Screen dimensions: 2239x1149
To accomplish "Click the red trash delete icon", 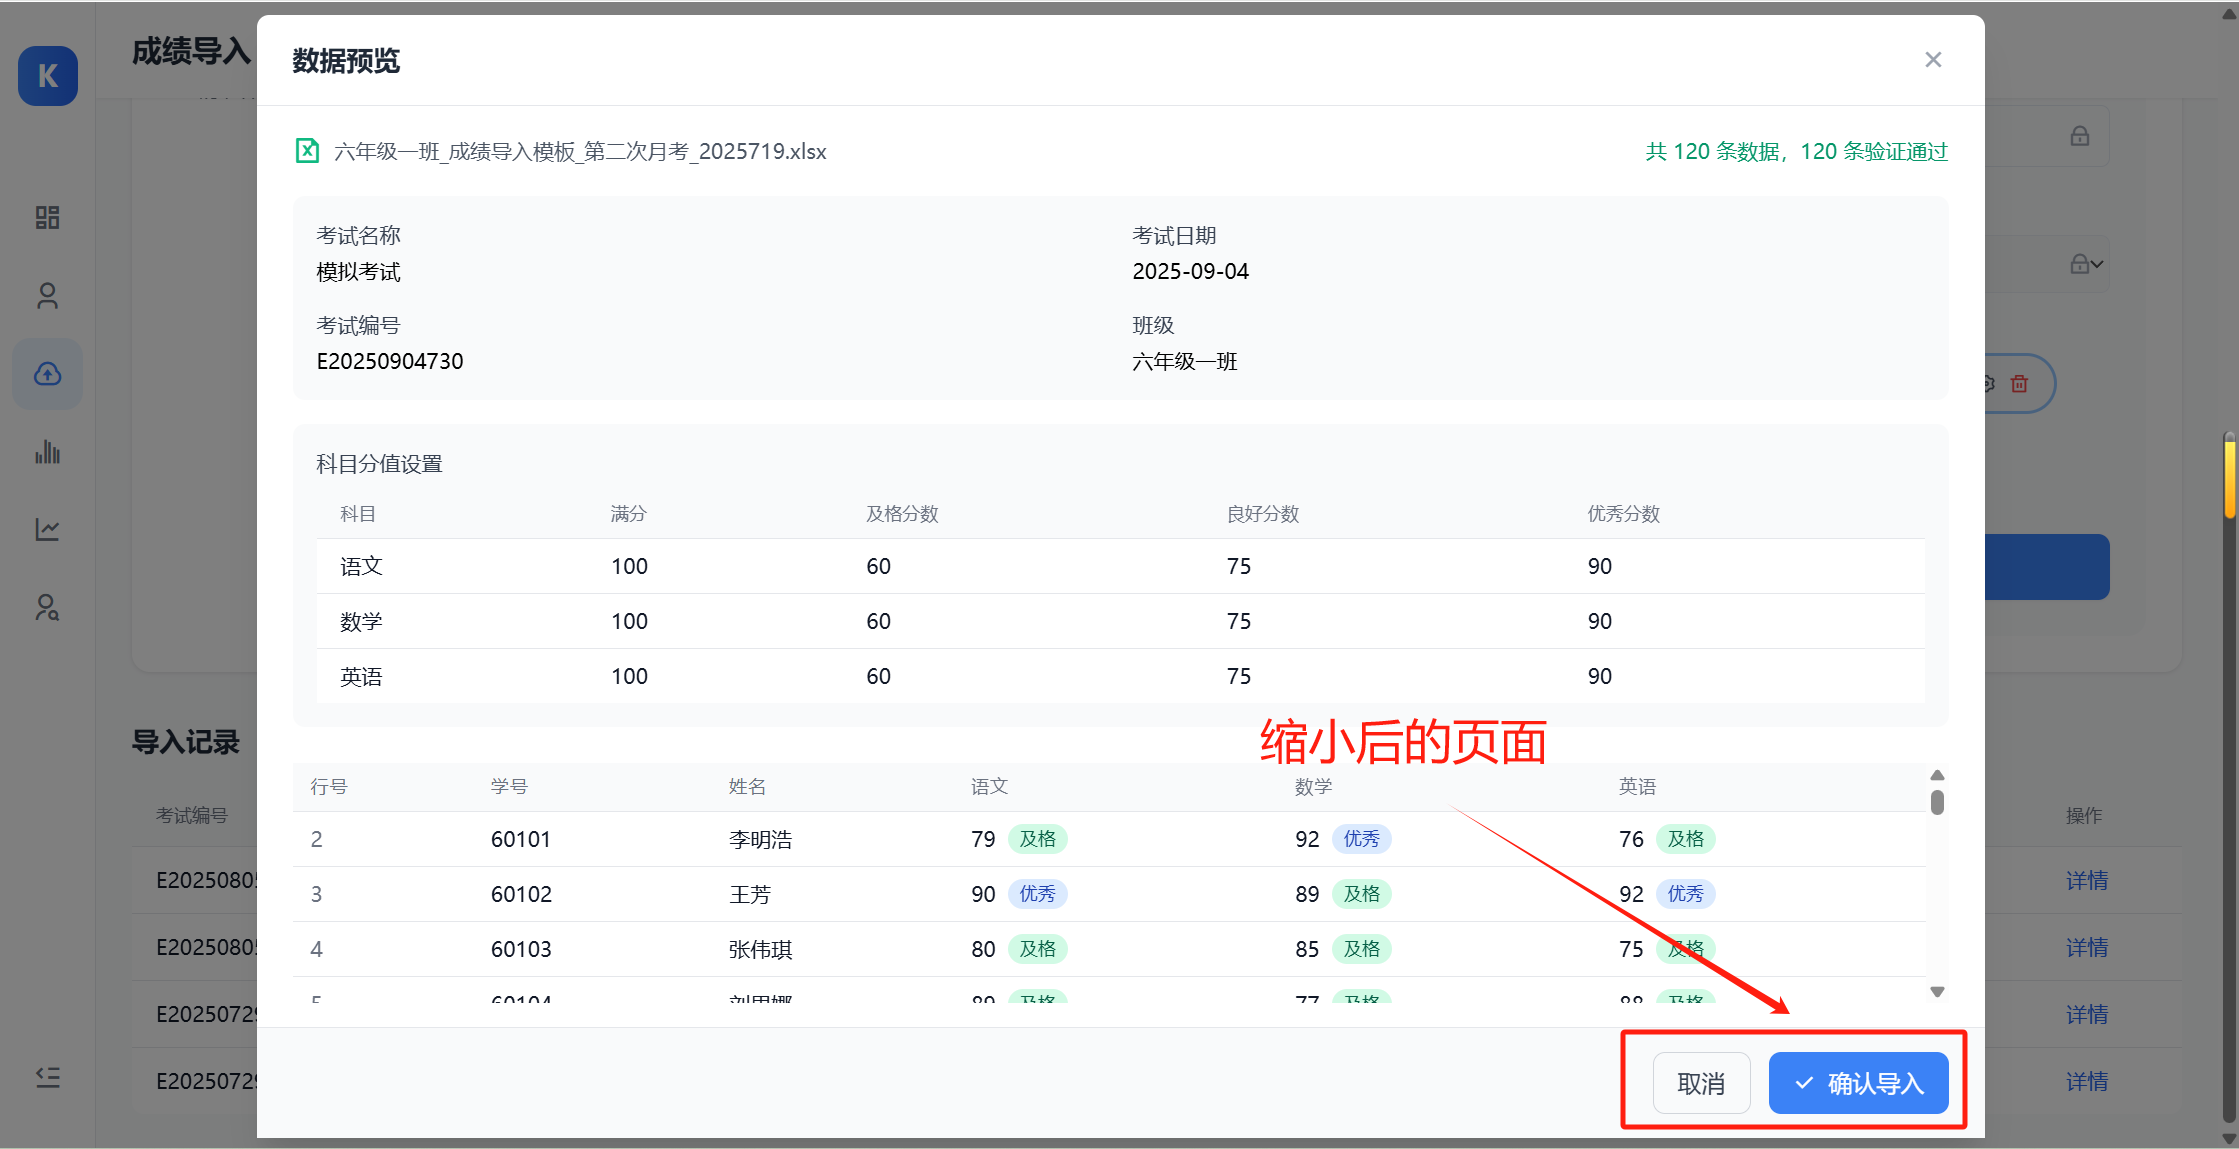I will pos(2020,383).
